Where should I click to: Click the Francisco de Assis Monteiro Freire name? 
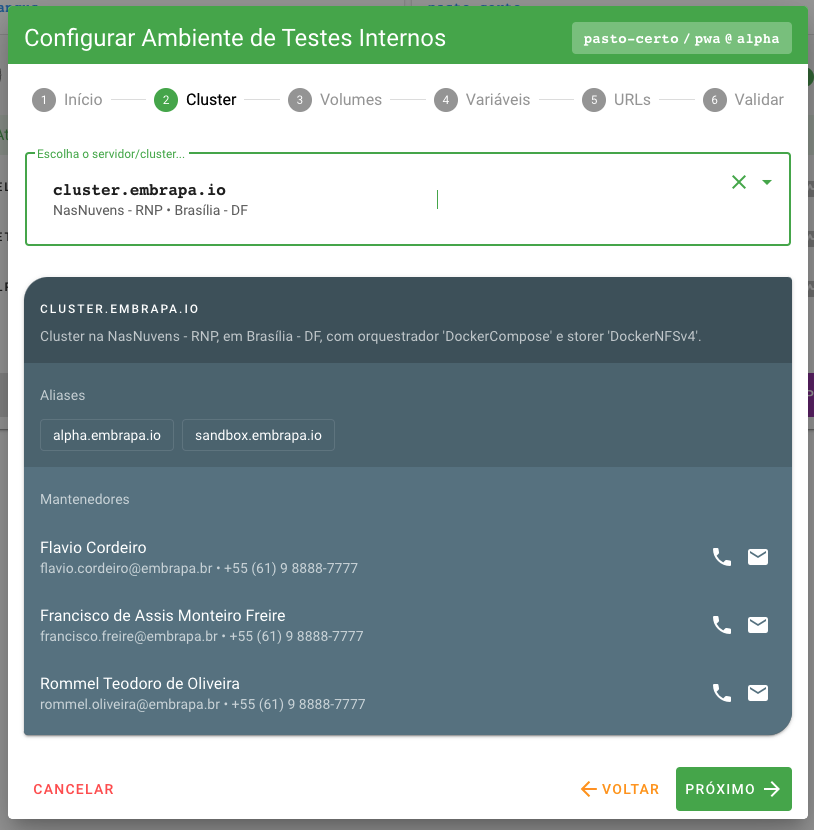(x=162, y=616)
